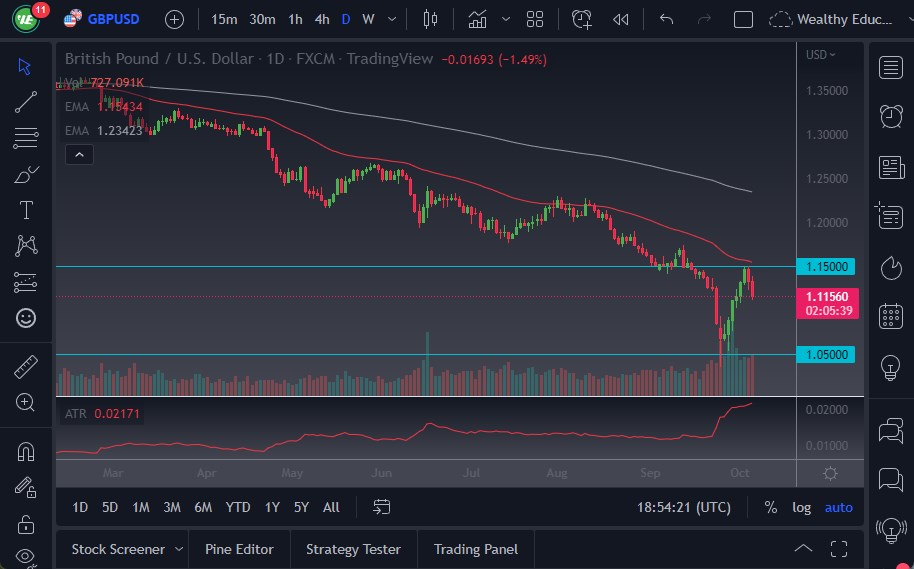Switch to the Pine Editor tab

240,549
